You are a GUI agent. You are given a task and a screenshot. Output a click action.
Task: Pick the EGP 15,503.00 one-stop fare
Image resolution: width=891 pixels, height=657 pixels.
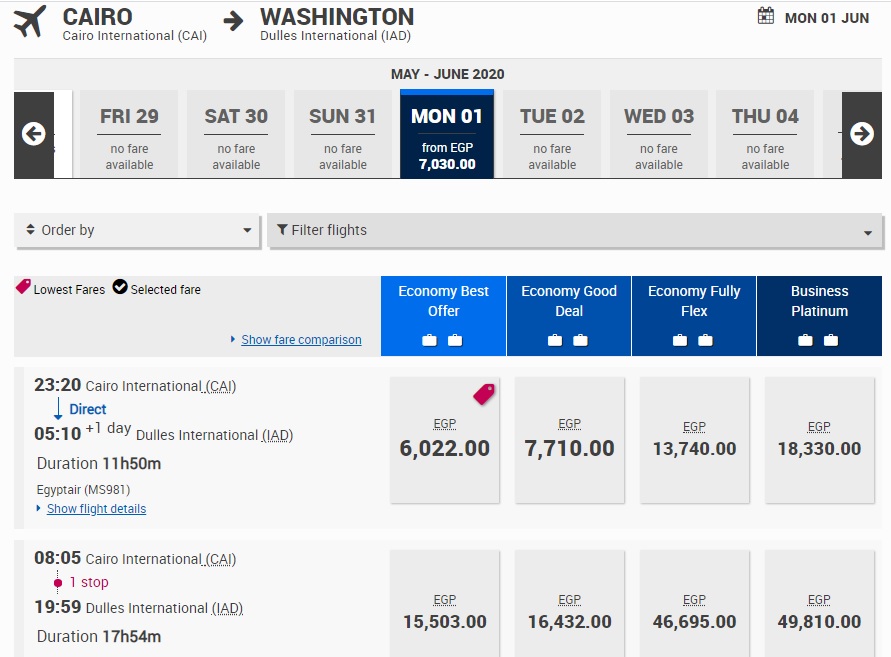(x=444, y=612)
